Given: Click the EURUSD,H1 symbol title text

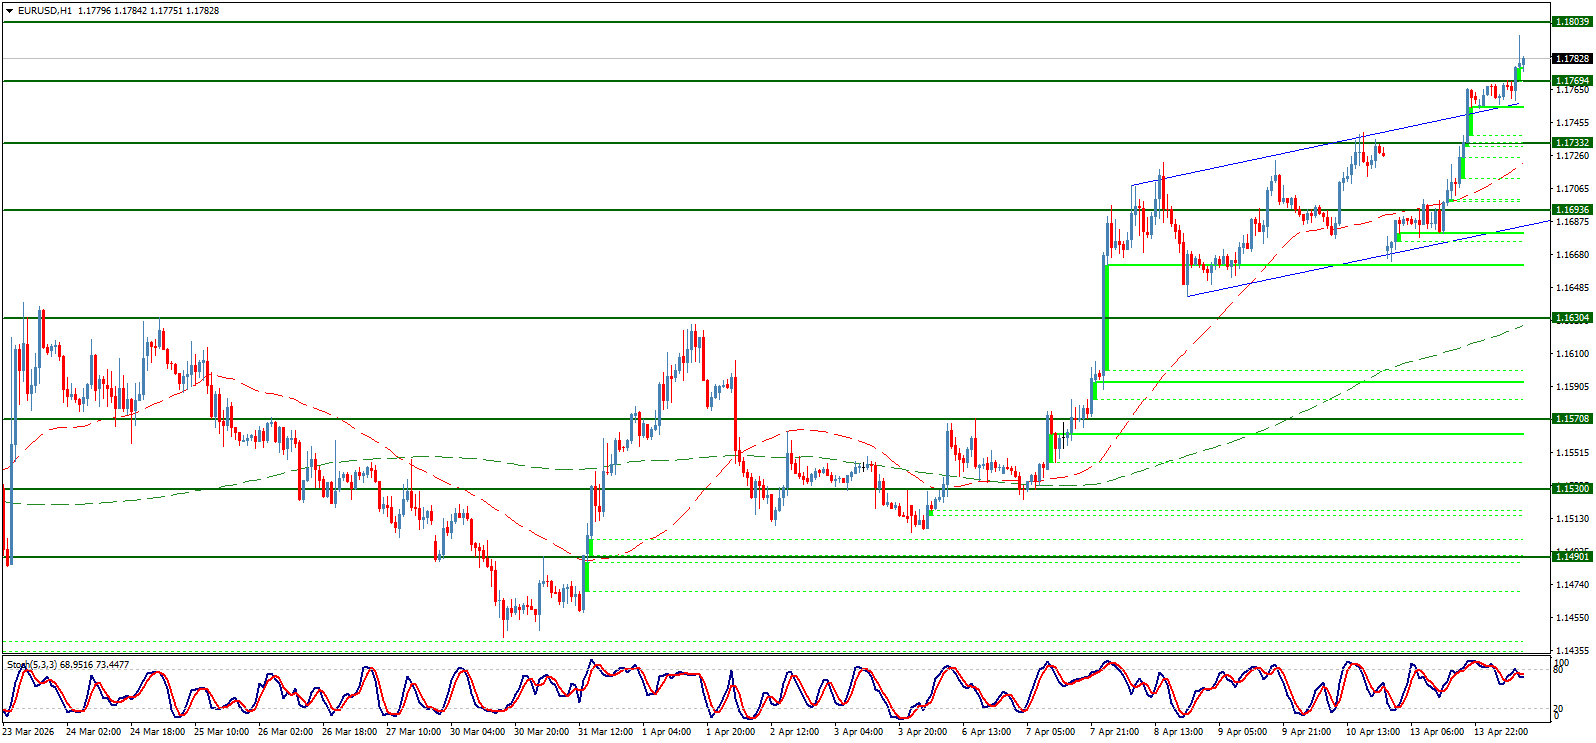Looking at the screenshot, I should click(45, 11).
